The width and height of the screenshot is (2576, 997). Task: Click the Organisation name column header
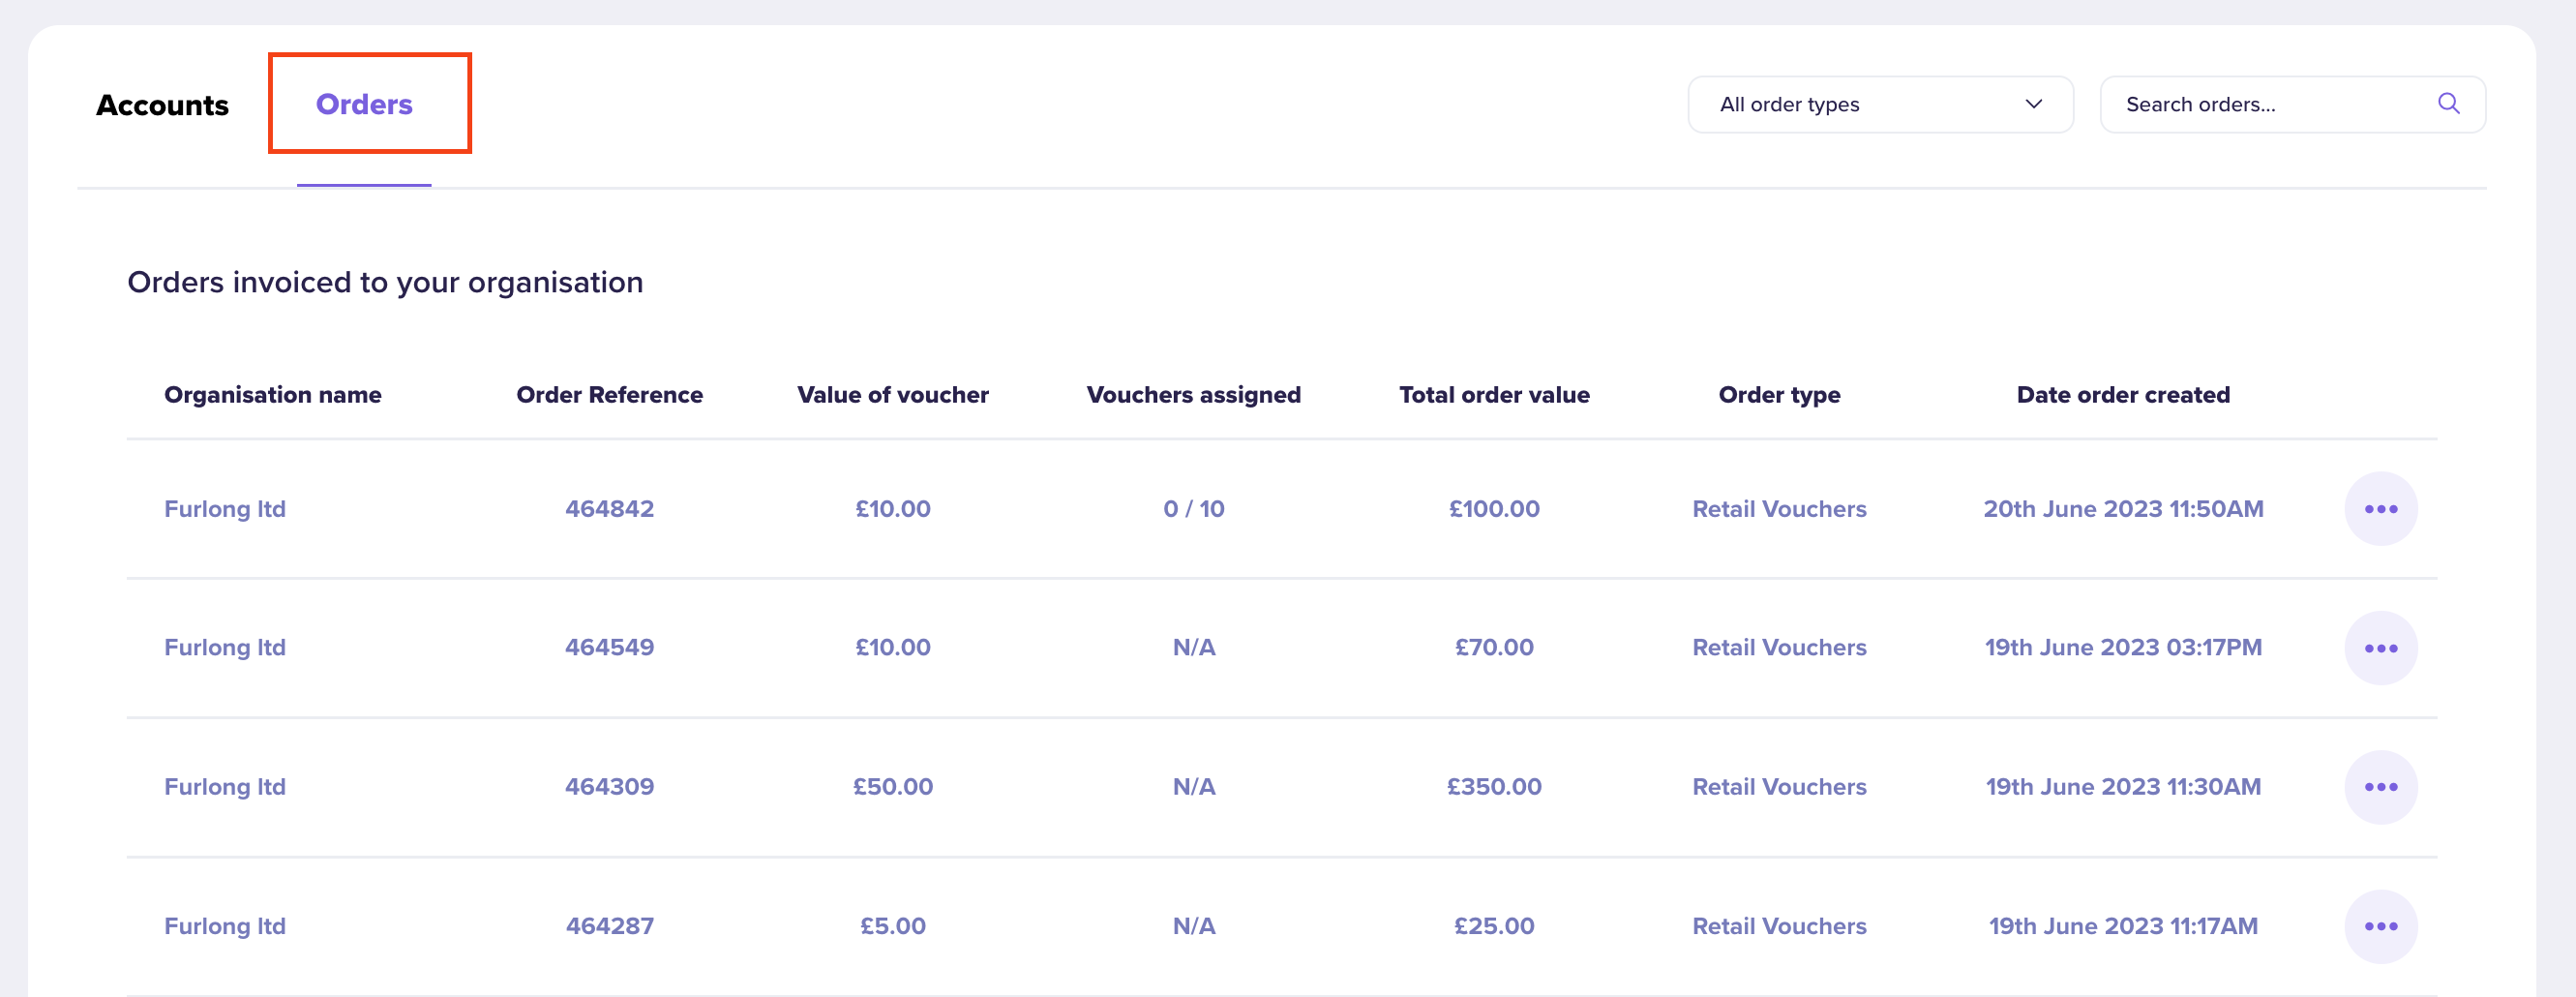[273, 395]
